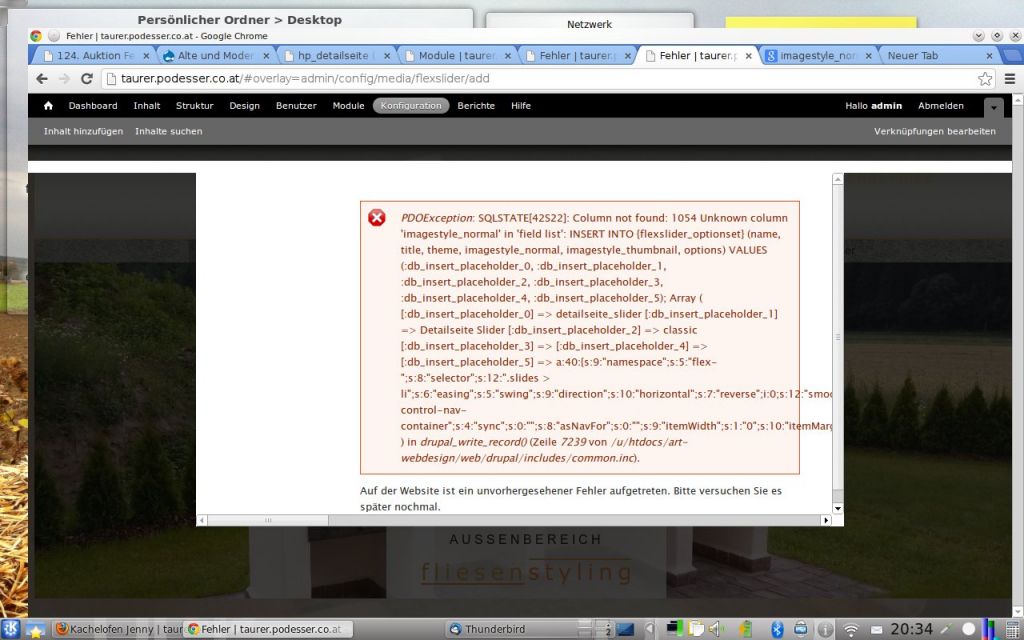Open the Konfiguration admin menu
The image size is (1024, 640).
tap(411, 106)
